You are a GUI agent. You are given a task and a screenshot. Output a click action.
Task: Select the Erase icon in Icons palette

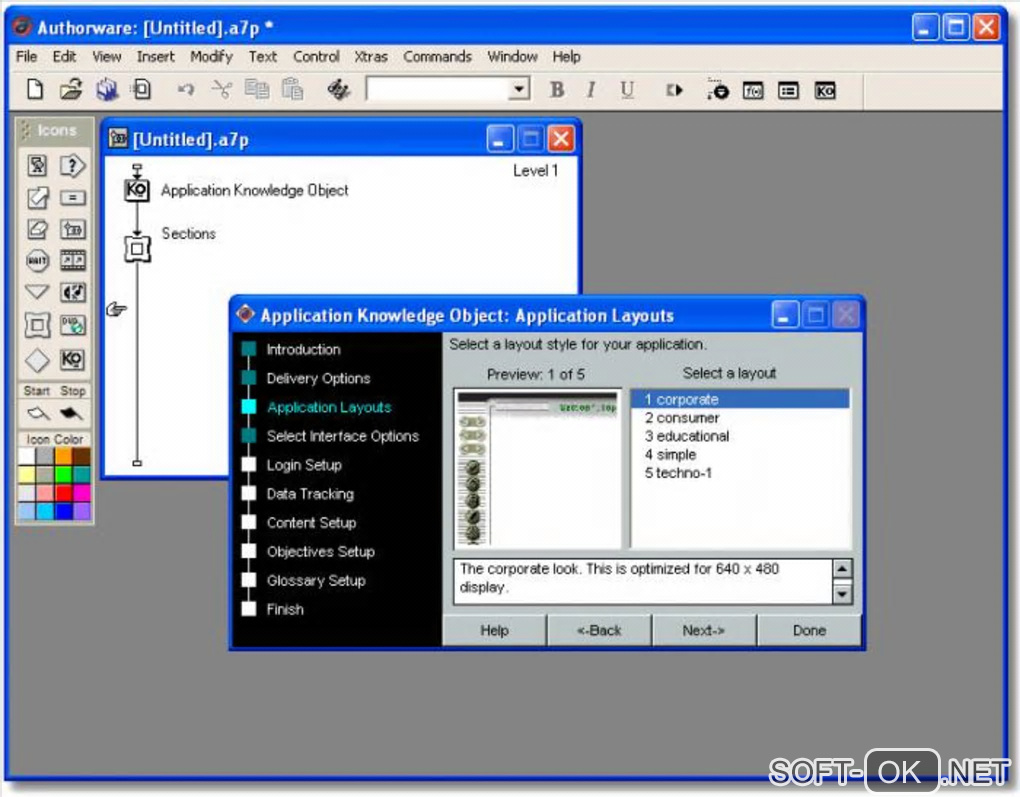[37, 229]
